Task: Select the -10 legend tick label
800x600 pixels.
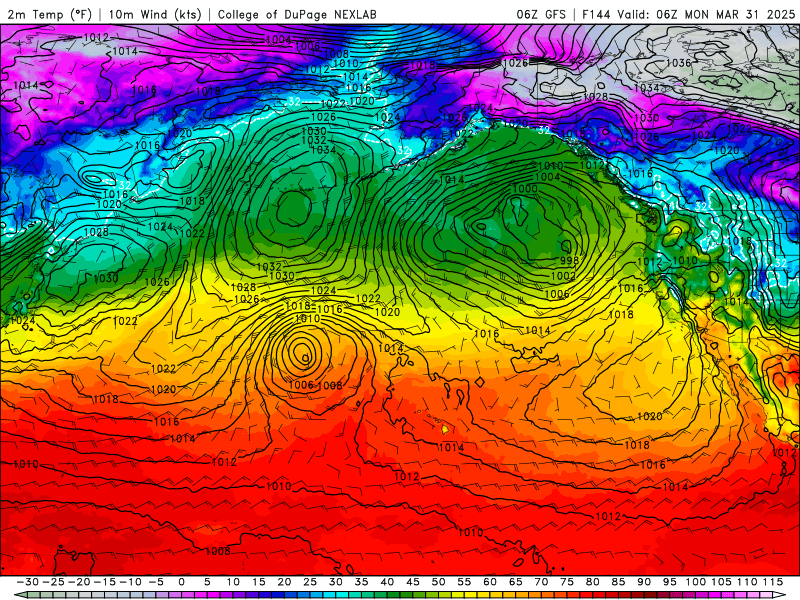Action: click(130, 582)
